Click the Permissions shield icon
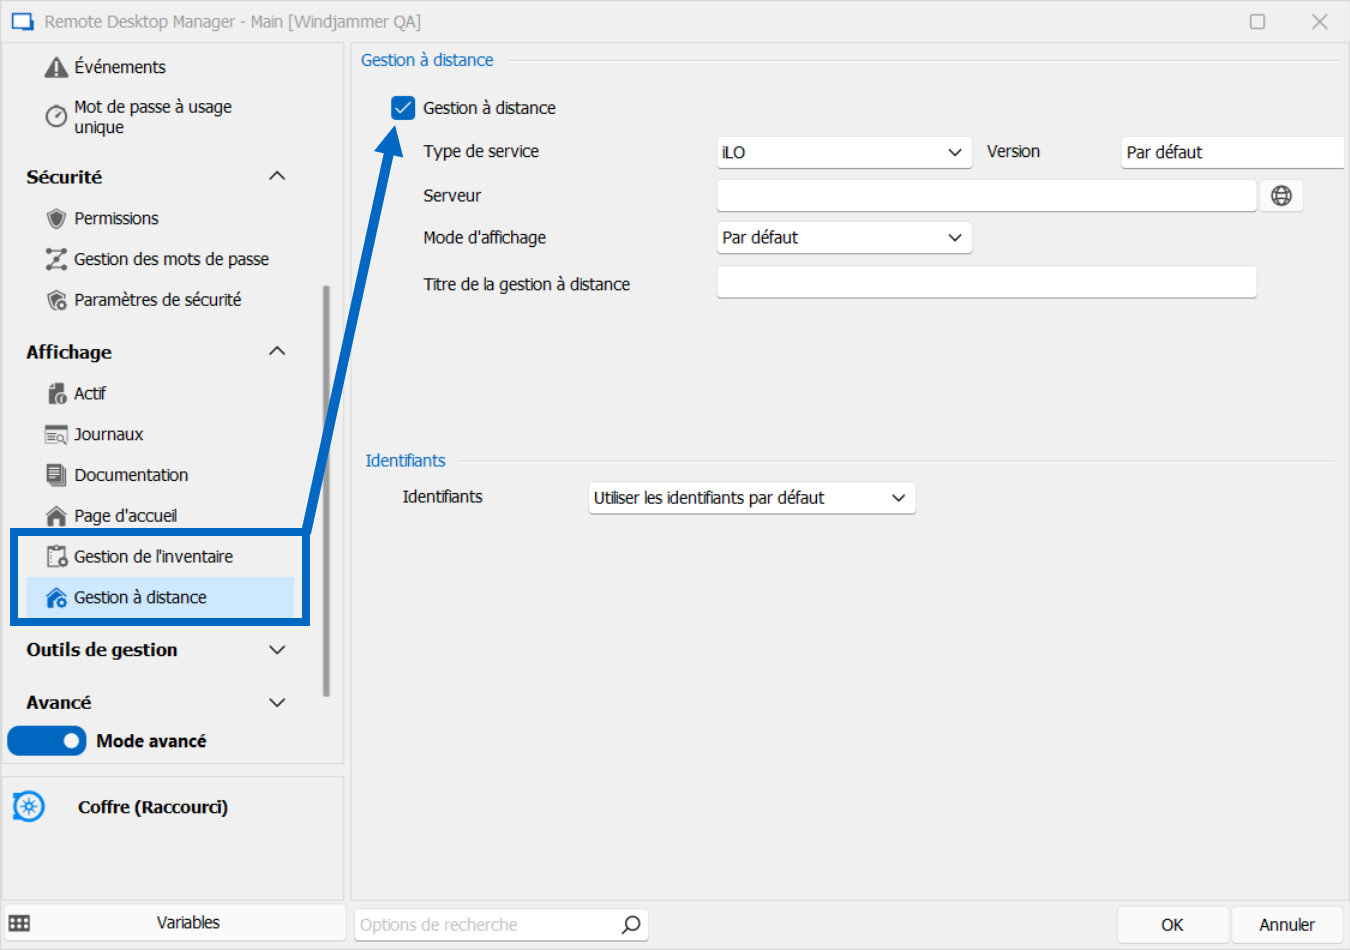This screenshot has height=950, width=1350. pos(57,218)
